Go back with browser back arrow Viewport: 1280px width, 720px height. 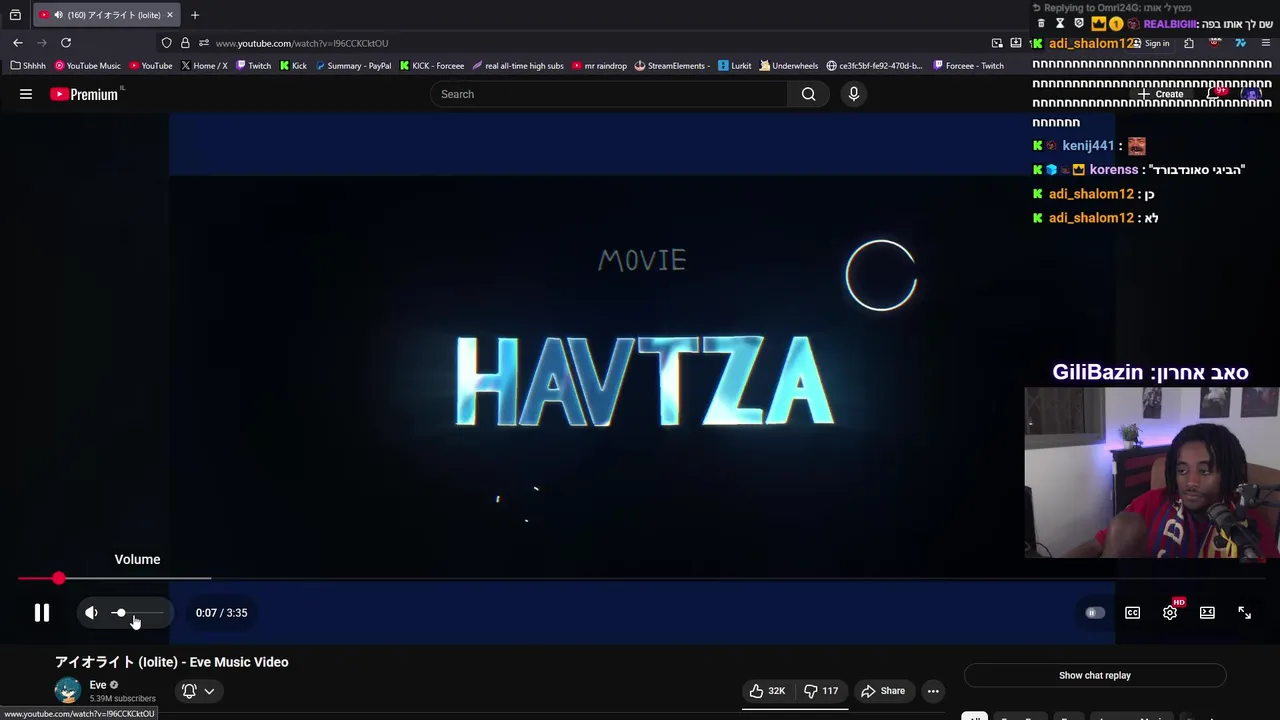pyautogui.click(x=17, y=43)
